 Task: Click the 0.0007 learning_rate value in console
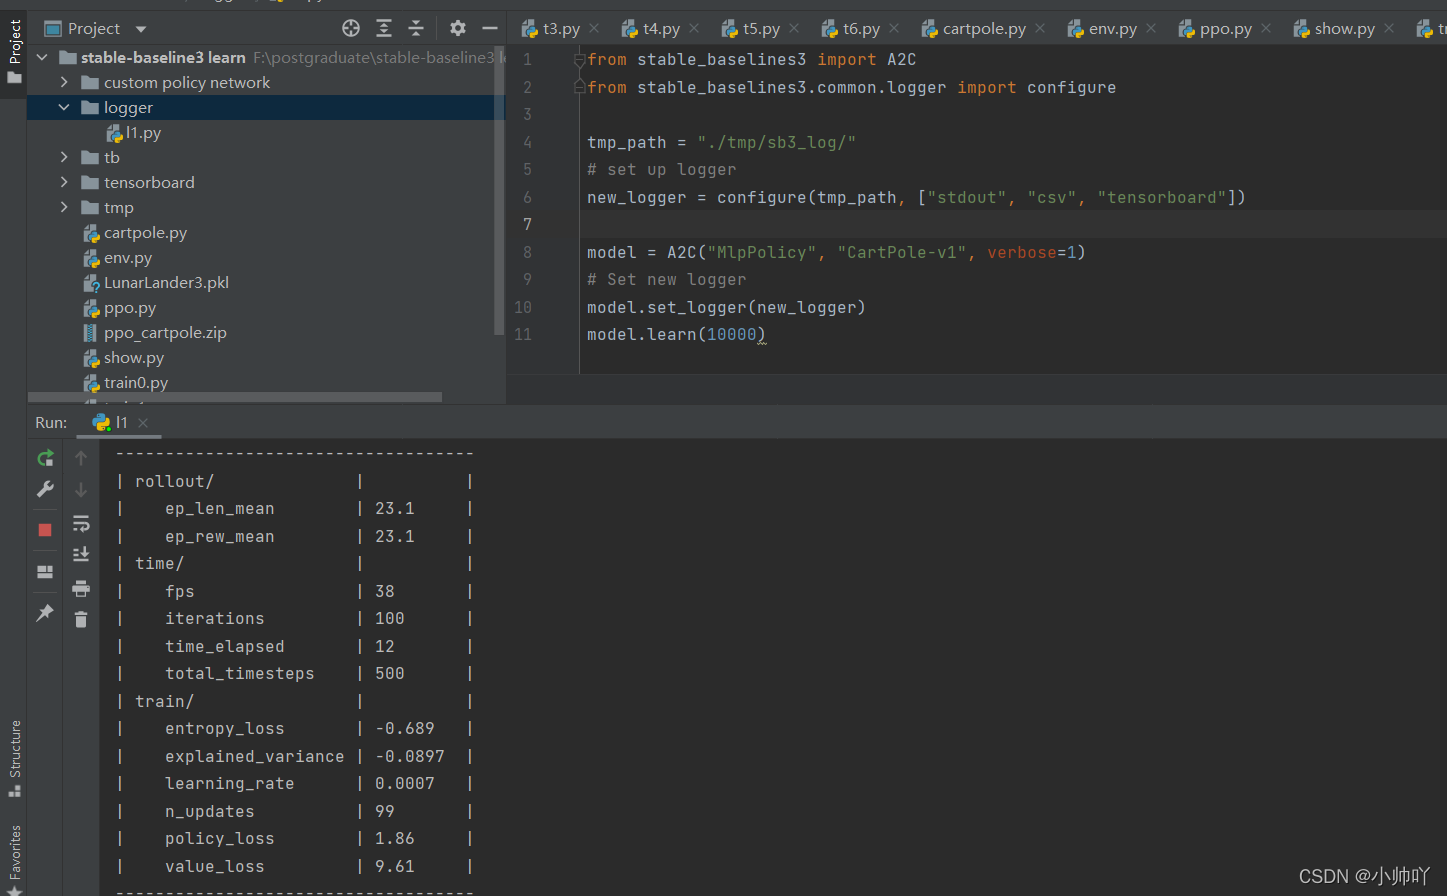[405, 784]
